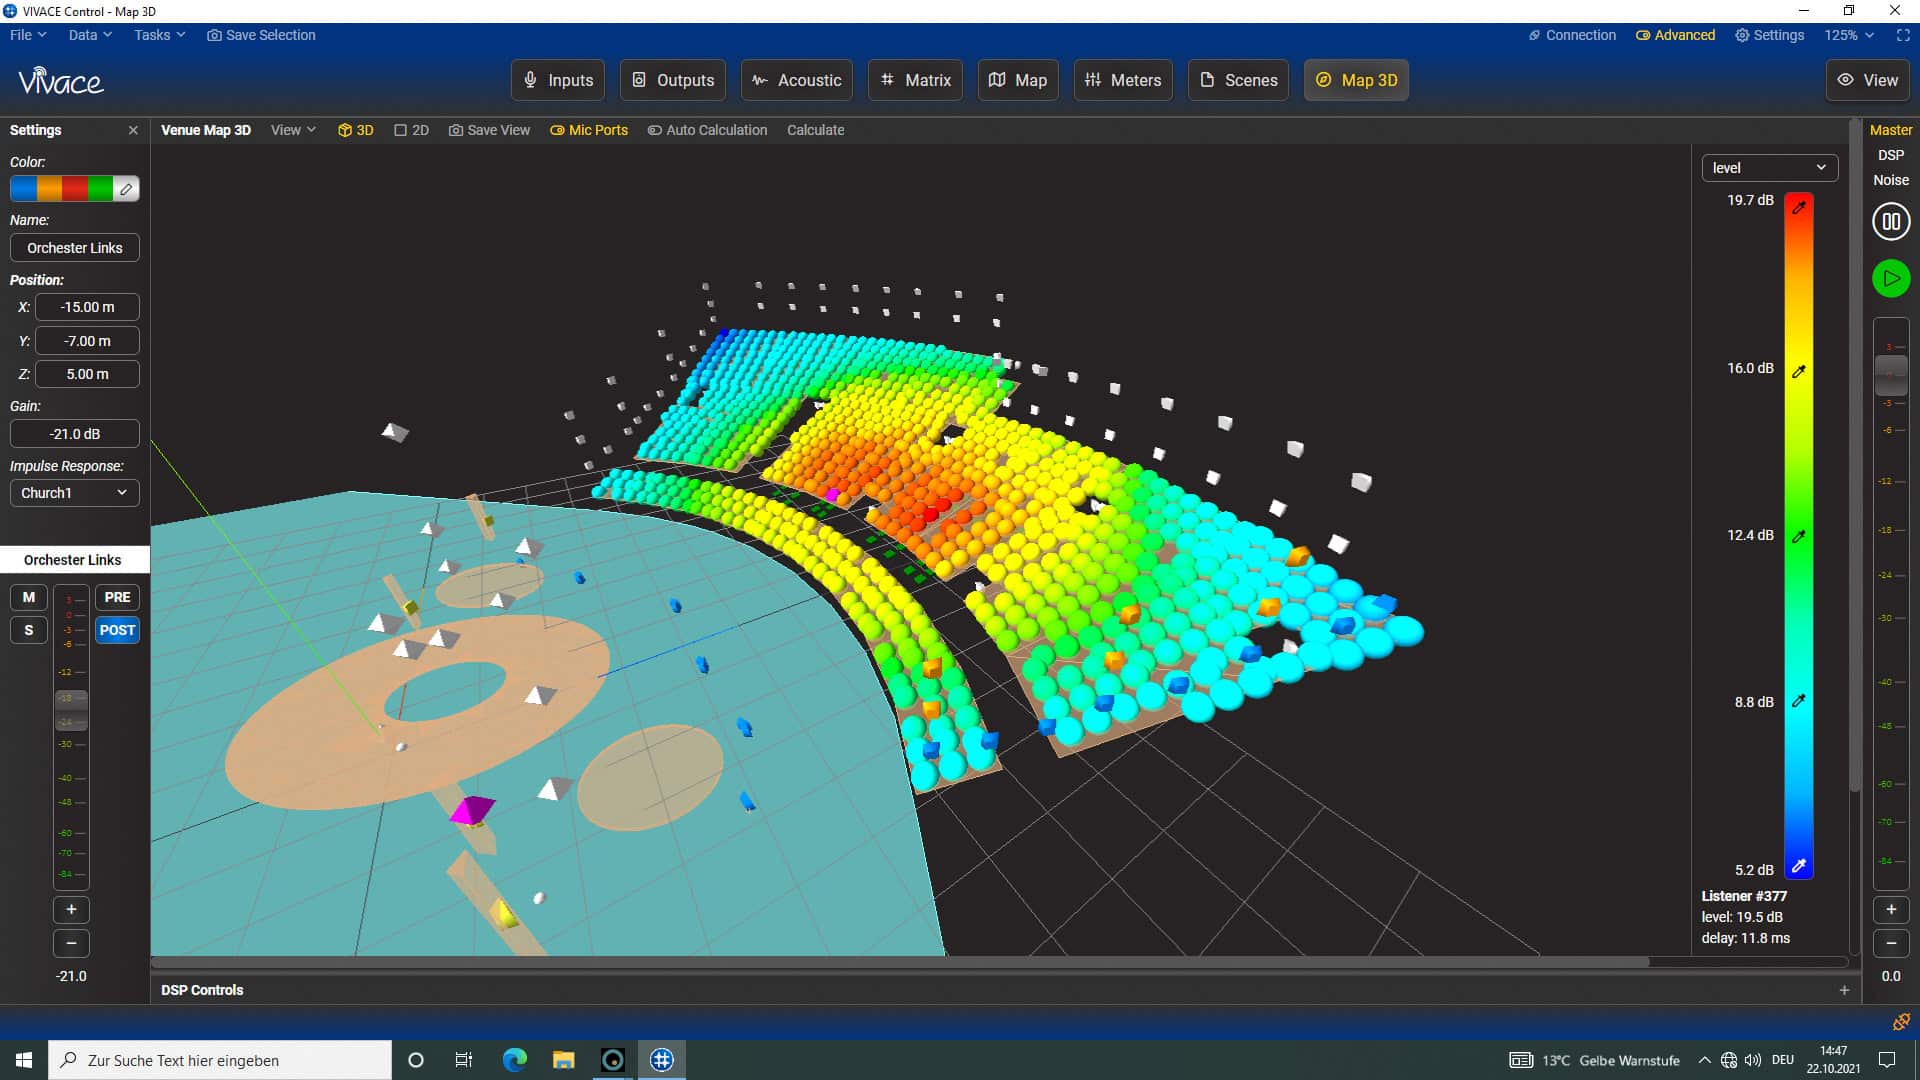The width and height of the screenshot is (1920, 1080).
Task: Toggle Auto Calculation option
Action: [707, 131]
